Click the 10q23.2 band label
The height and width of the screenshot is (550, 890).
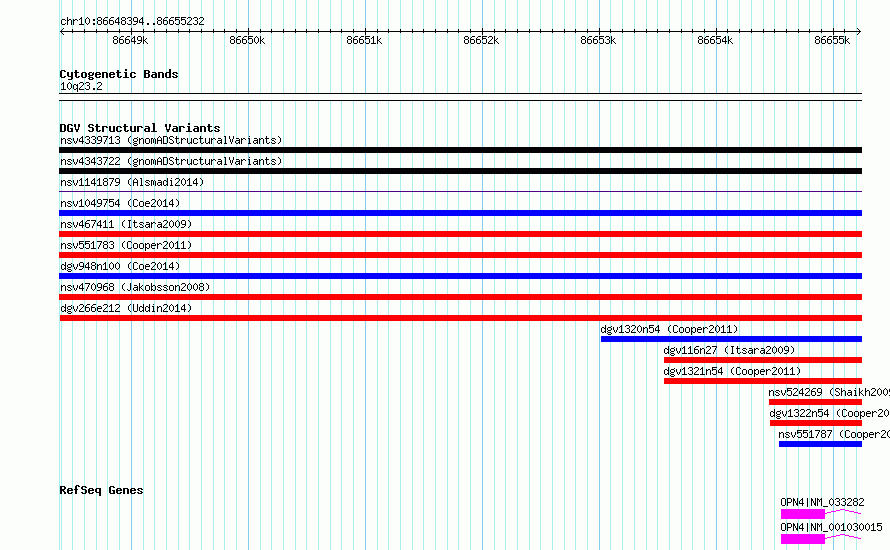point(81,86)
